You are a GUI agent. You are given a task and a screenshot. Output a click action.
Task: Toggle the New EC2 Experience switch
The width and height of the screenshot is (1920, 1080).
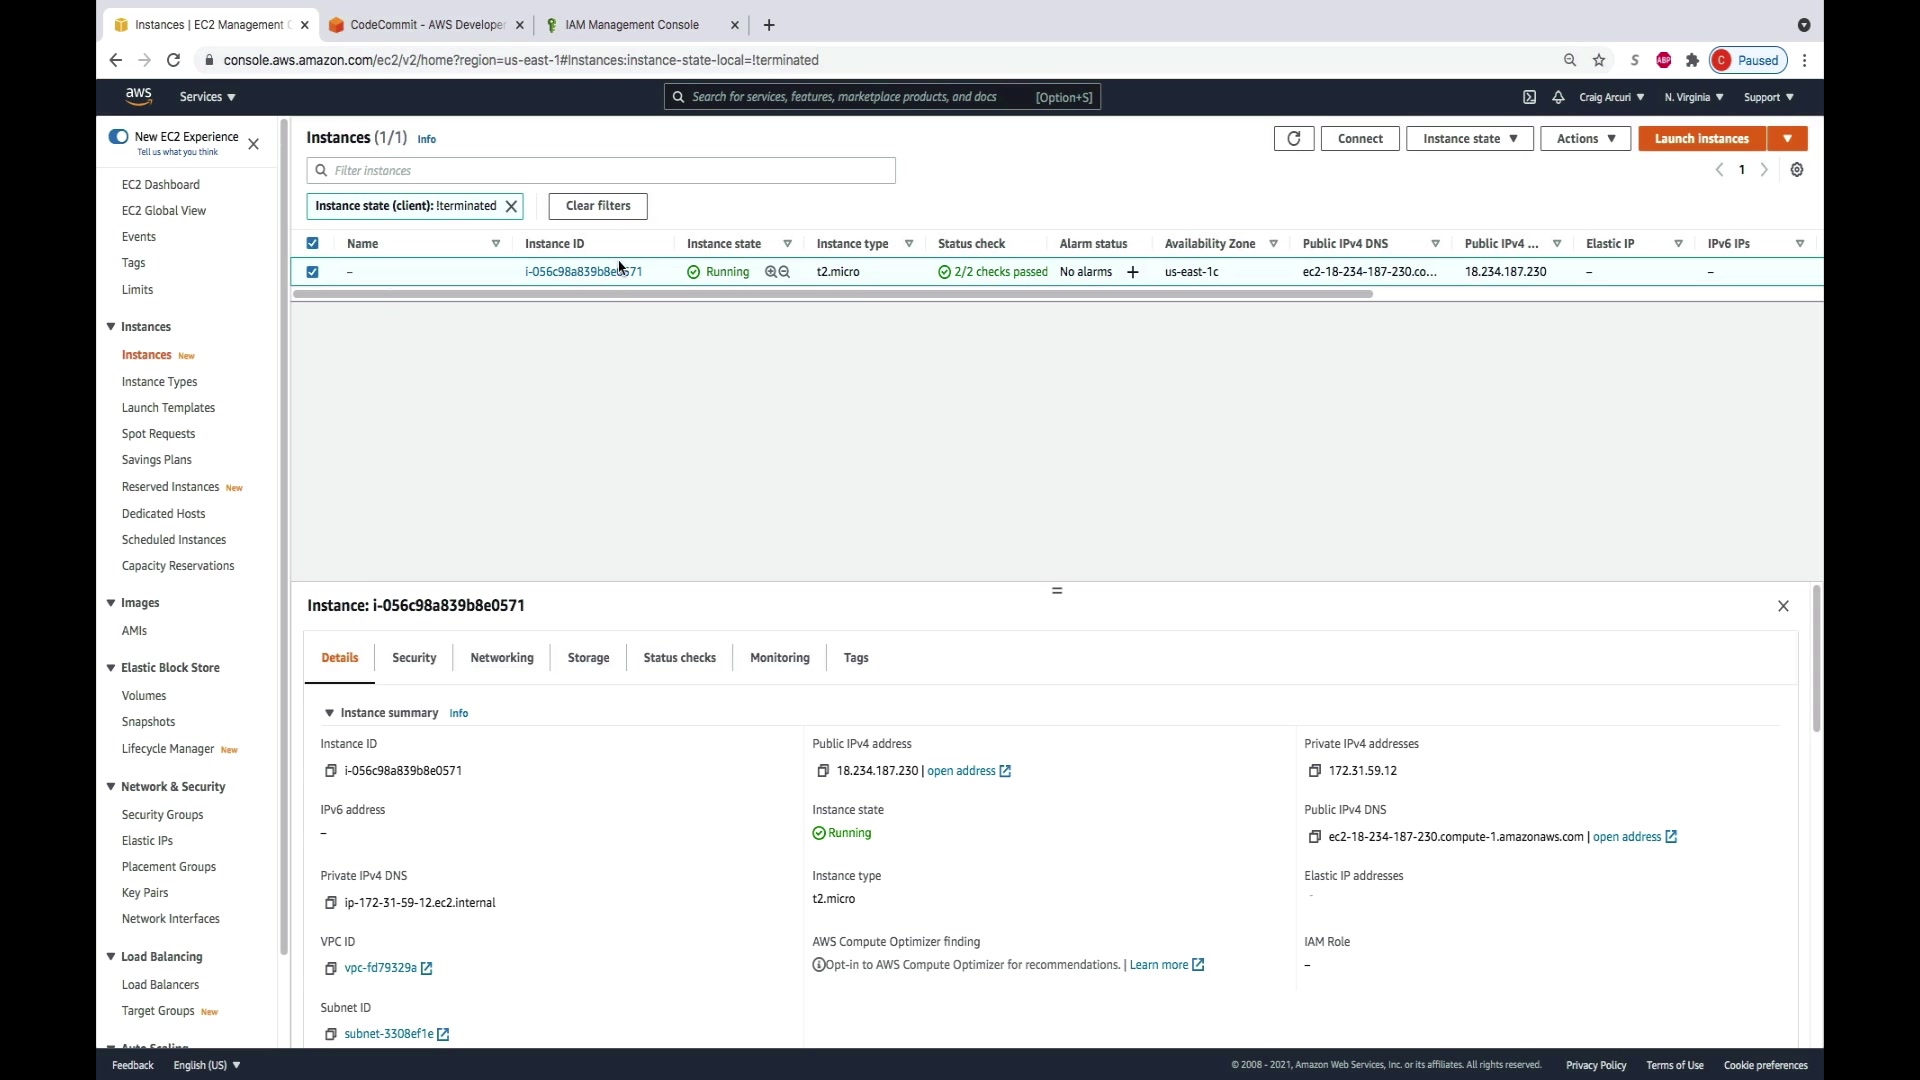tap(118, 137)
